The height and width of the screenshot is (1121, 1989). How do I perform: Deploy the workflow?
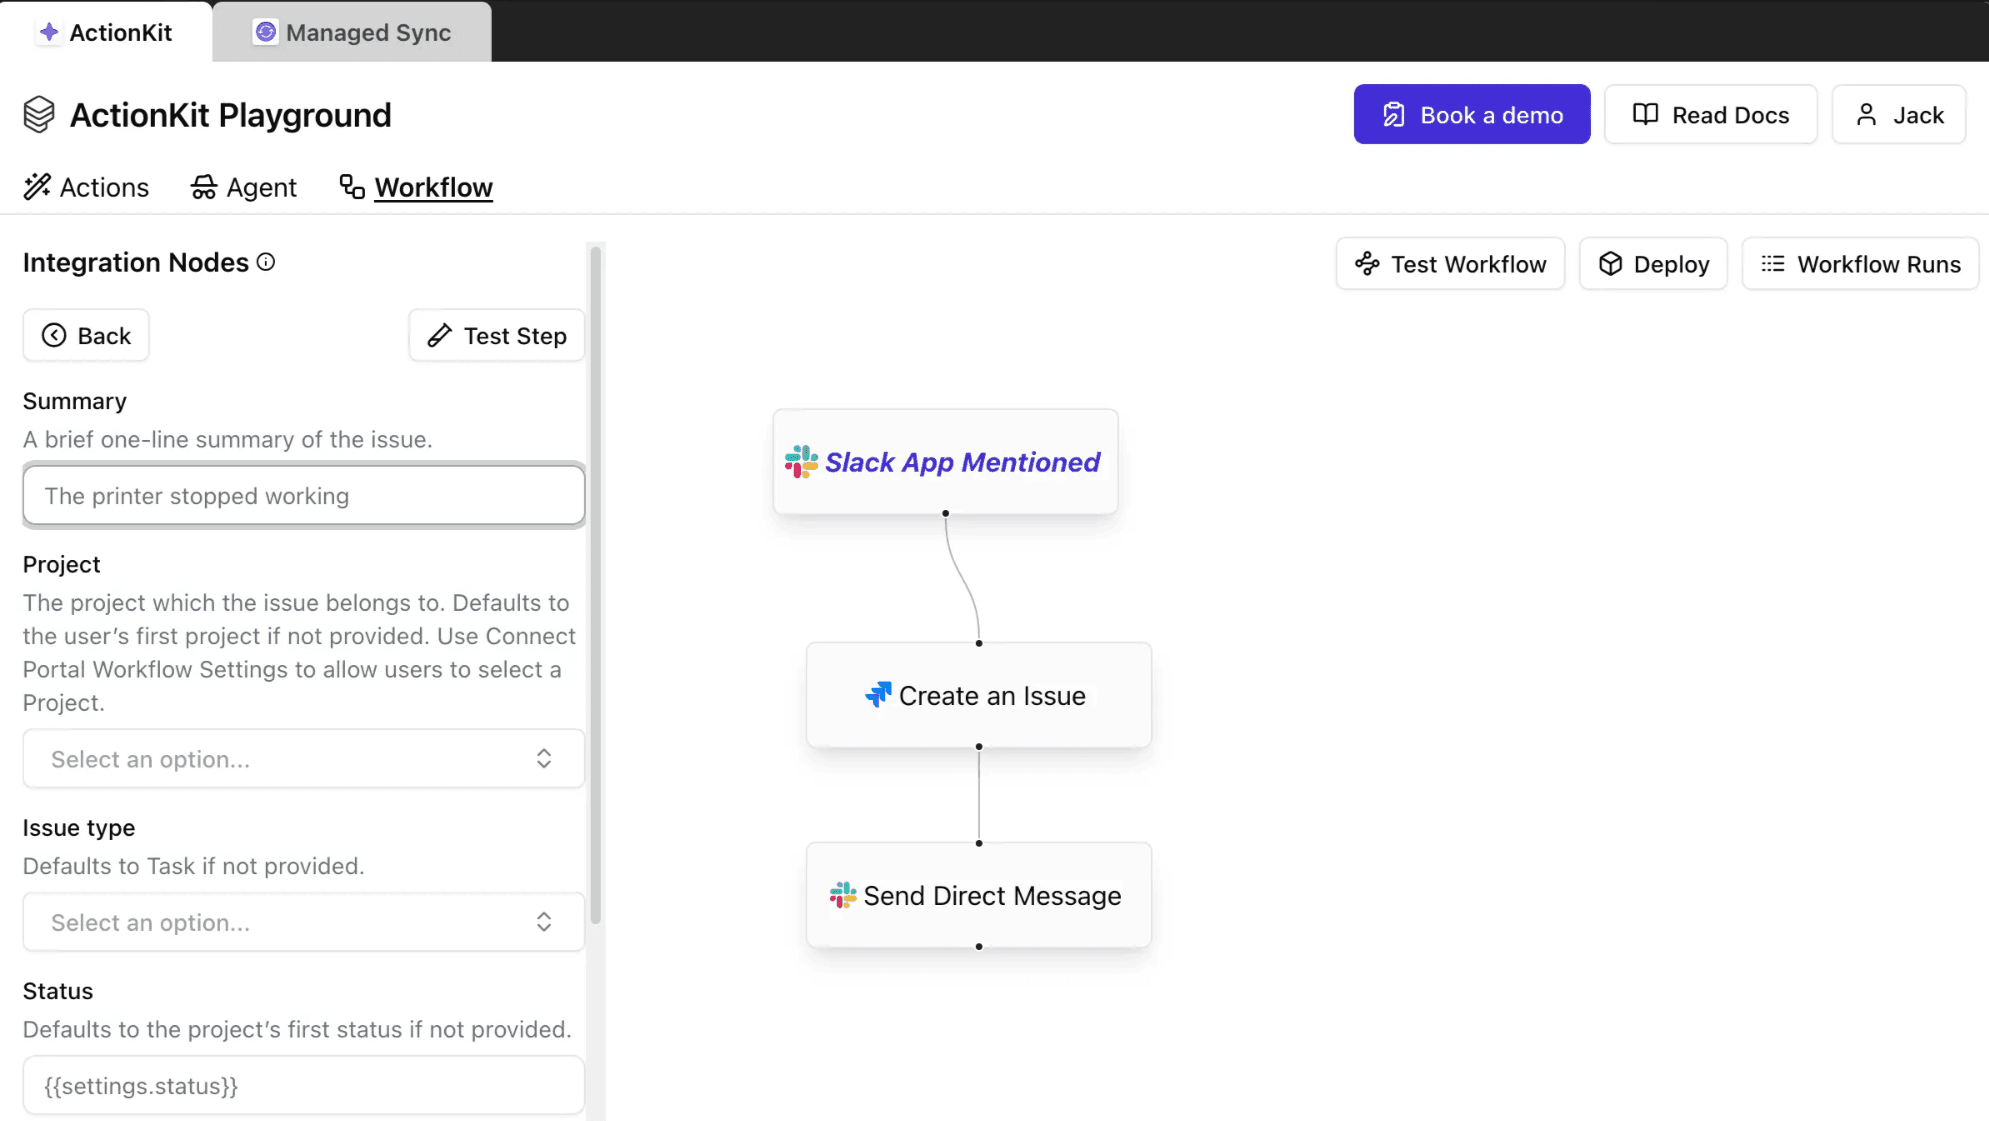pyautogui.click(x=1653, y=264)
